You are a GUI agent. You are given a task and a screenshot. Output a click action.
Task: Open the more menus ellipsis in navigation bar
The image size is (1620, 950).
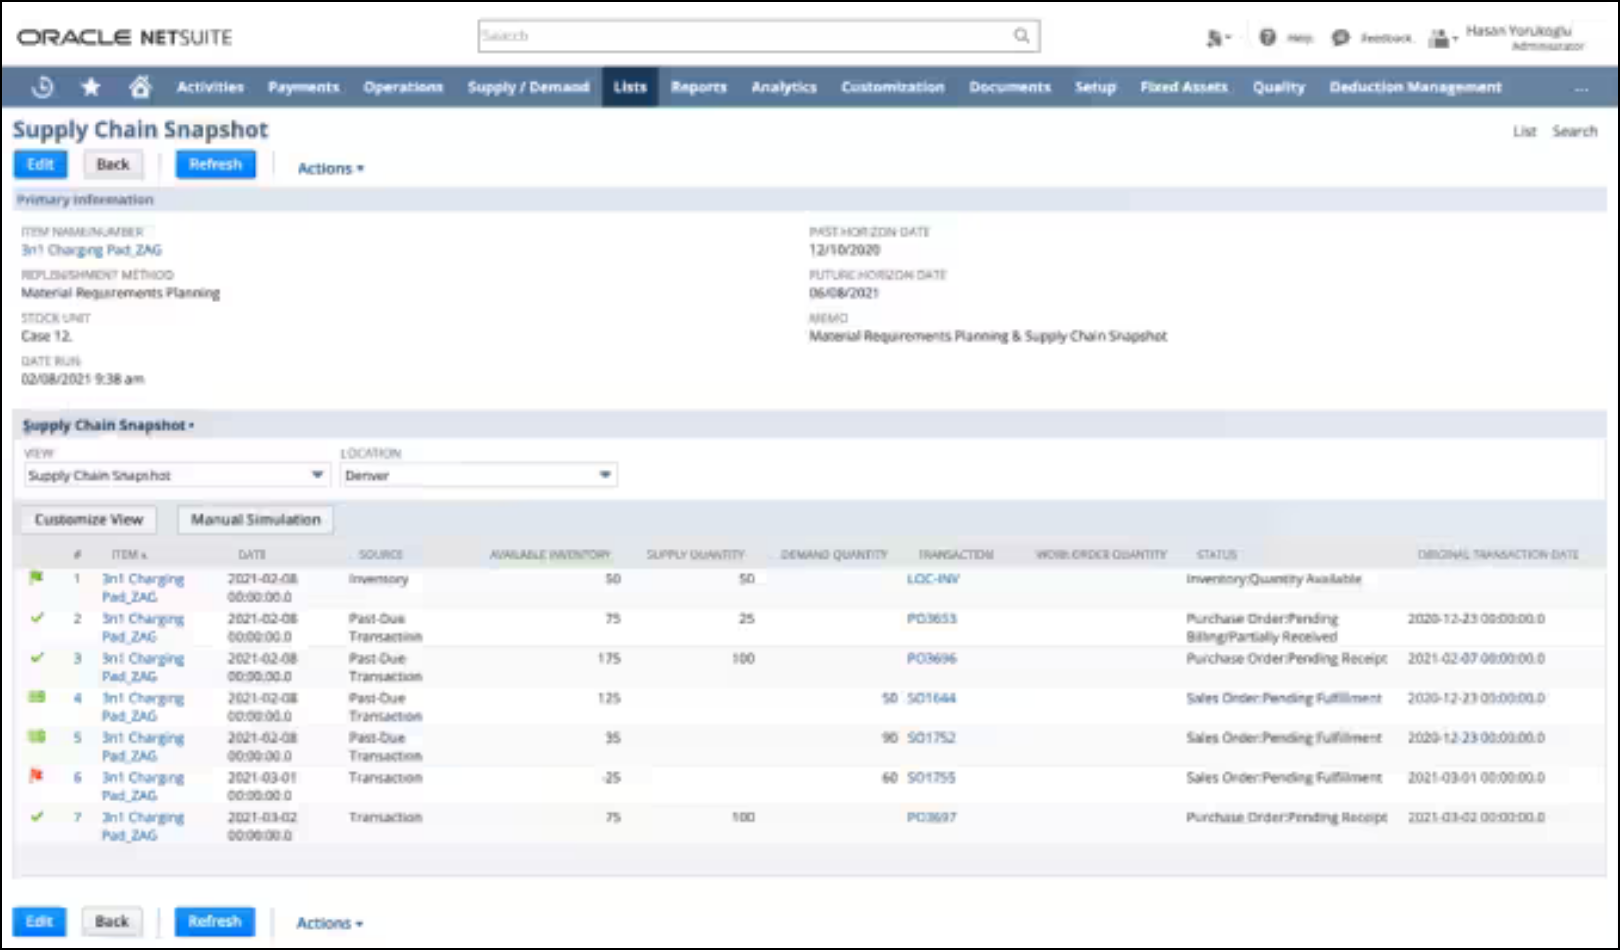click(x=1581, y=88)
